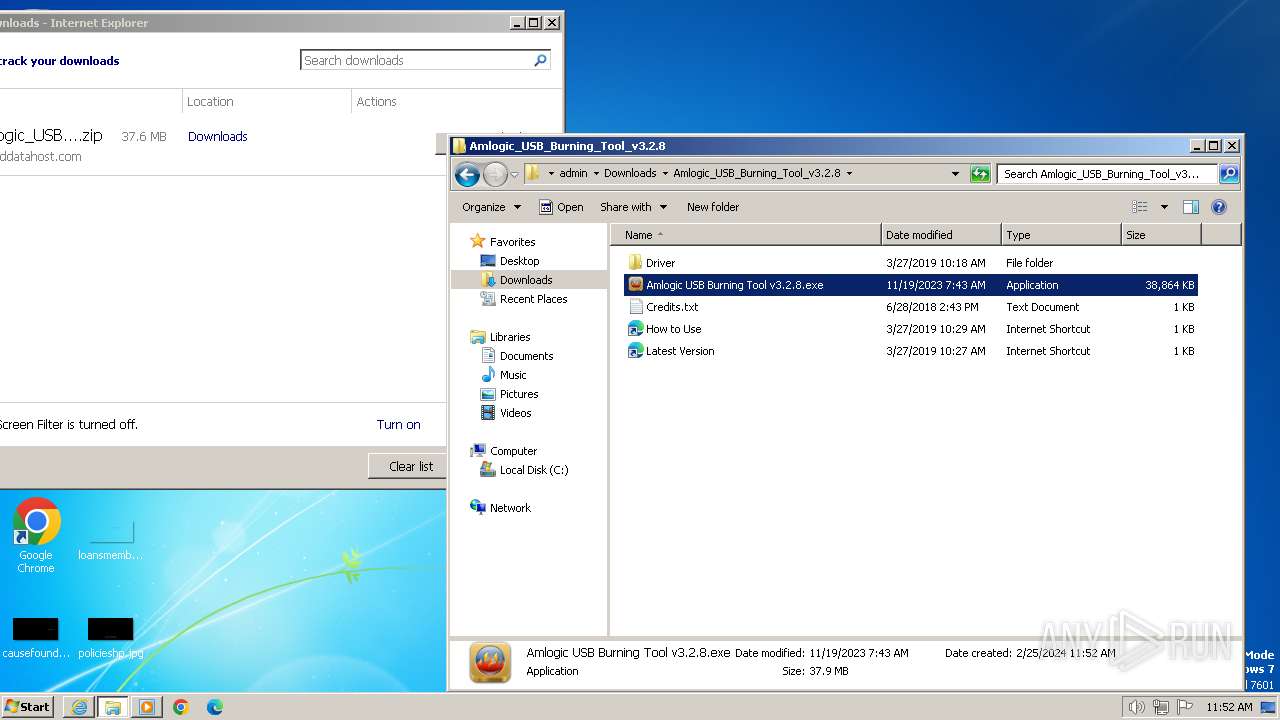Click the Search downloads field in Internet Explorer
This screenshot has height=720, width=1280.
click(414, 60)
